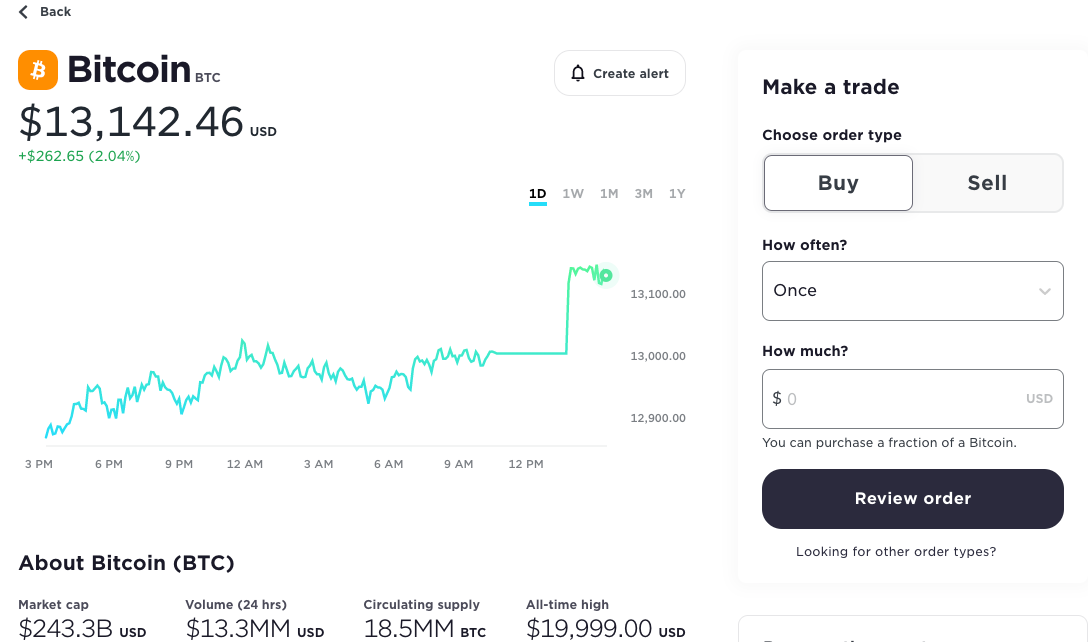Screen dimensions: 1088x642
Task: Click the 13,000.00 chart axis label
Action: tap(658, 356)
